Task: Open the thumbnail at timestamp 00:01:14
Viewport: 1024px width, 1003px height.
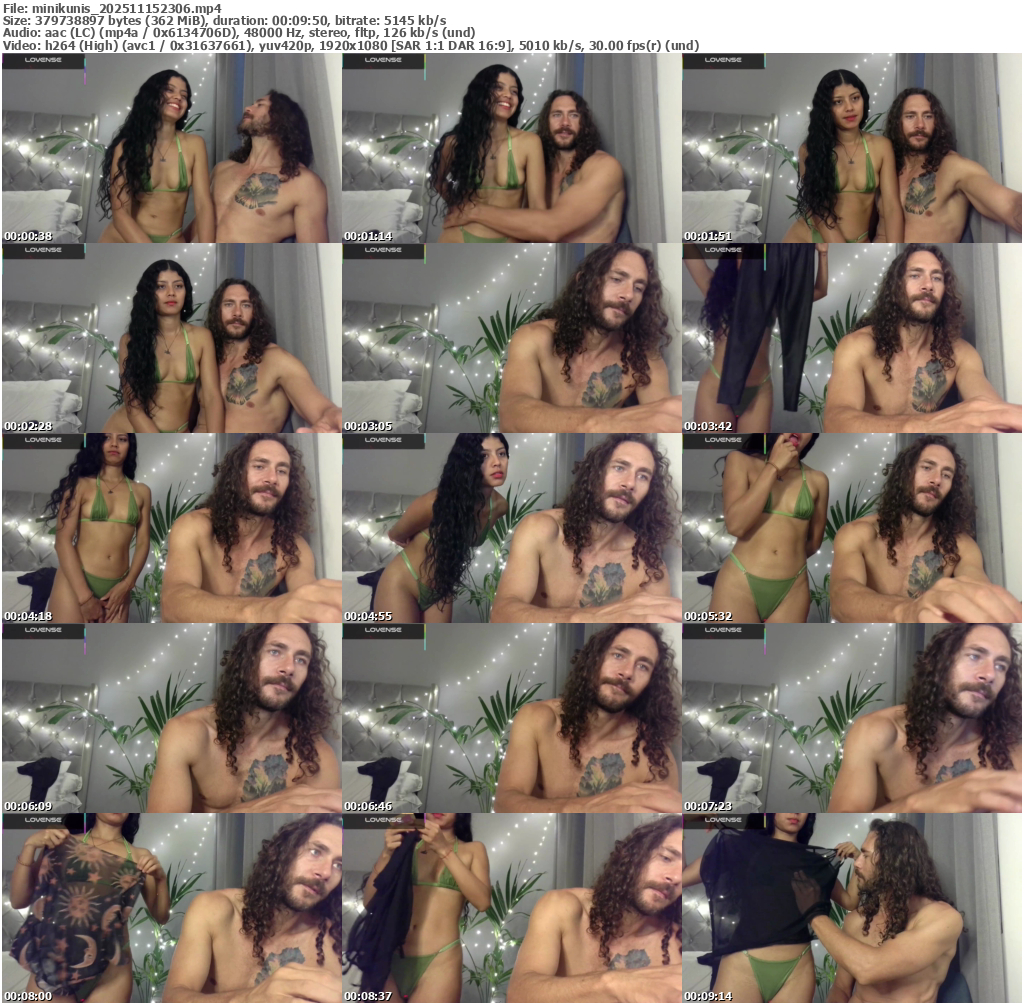Action: tap(512, 148)
